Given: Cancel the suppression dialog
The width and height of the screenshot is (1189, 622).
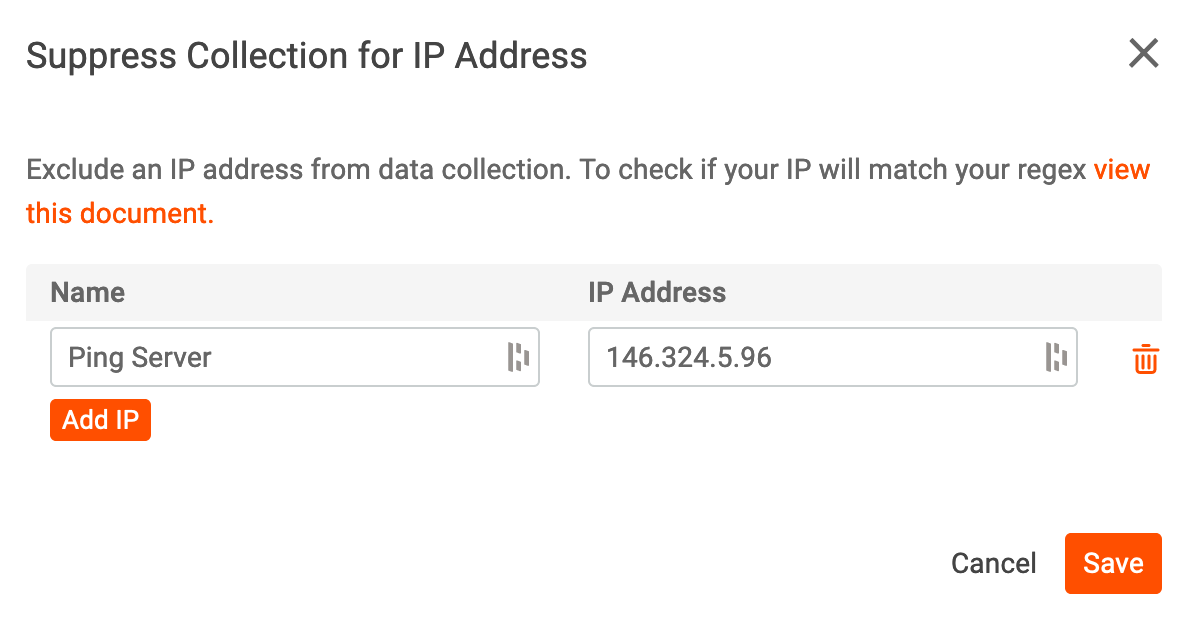Looking at the screenshot, I should [993, 563].
